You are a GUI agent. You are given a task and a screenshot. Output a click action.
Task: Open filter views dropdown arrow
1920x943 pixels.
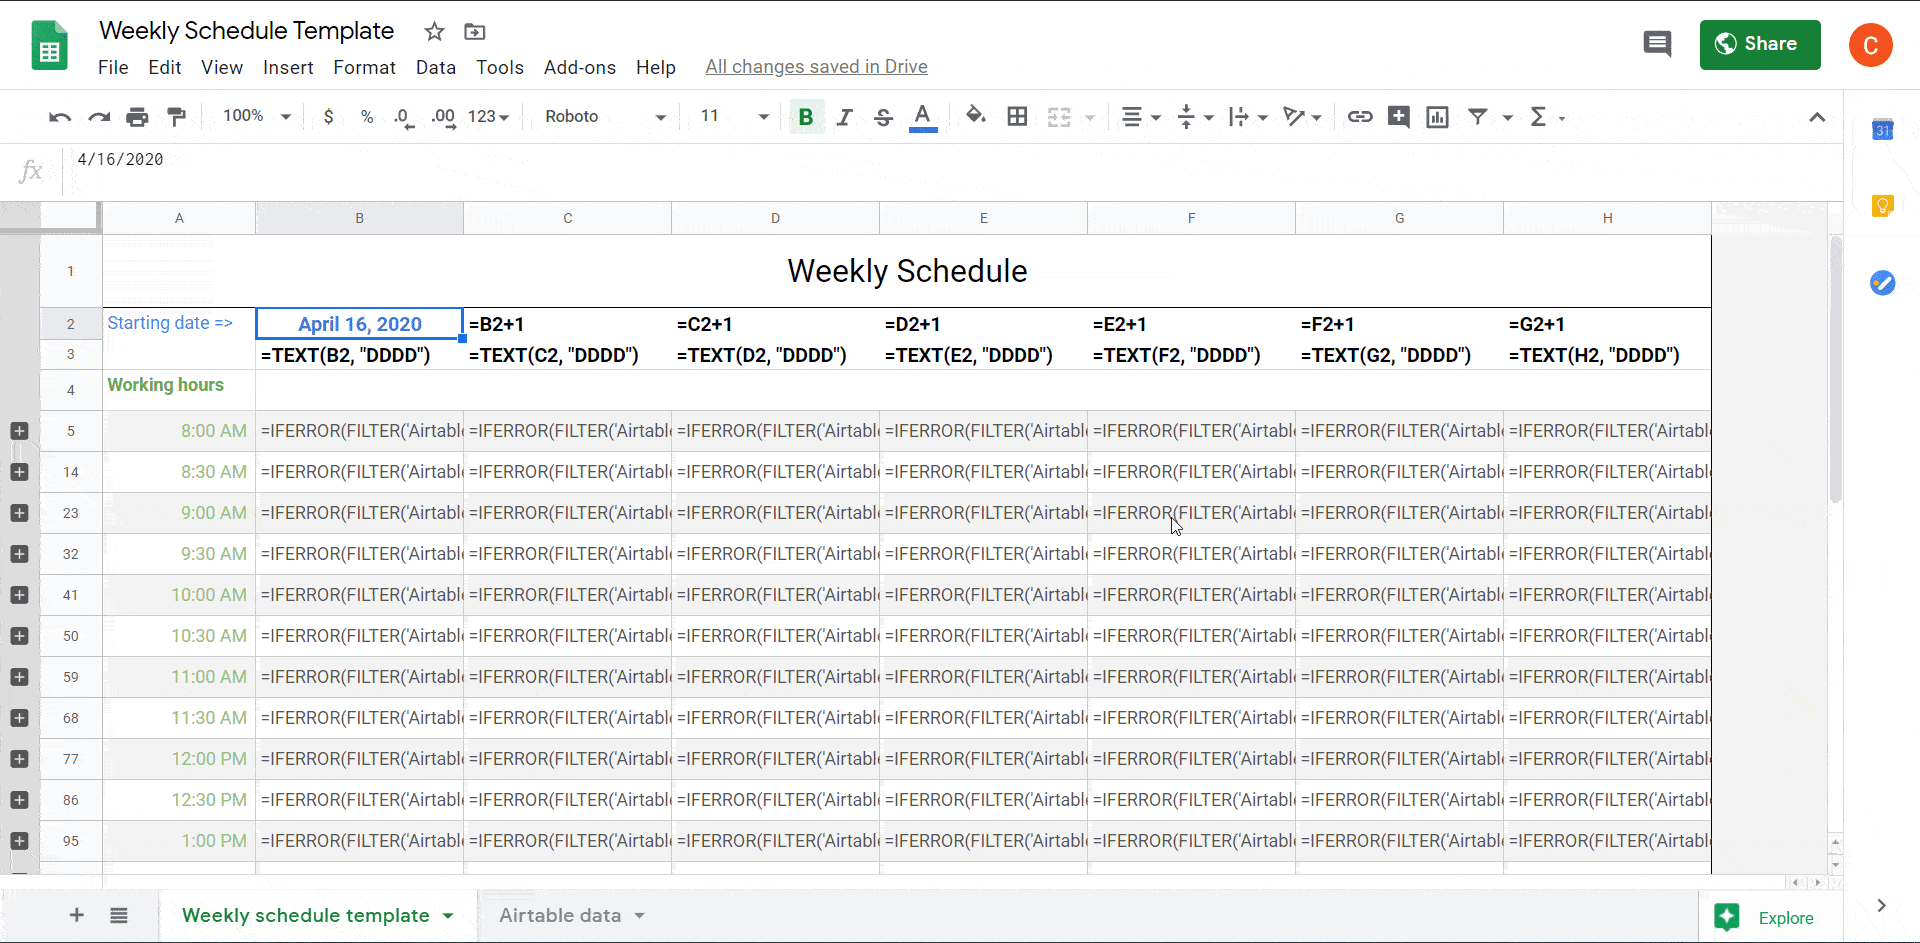1507,118
